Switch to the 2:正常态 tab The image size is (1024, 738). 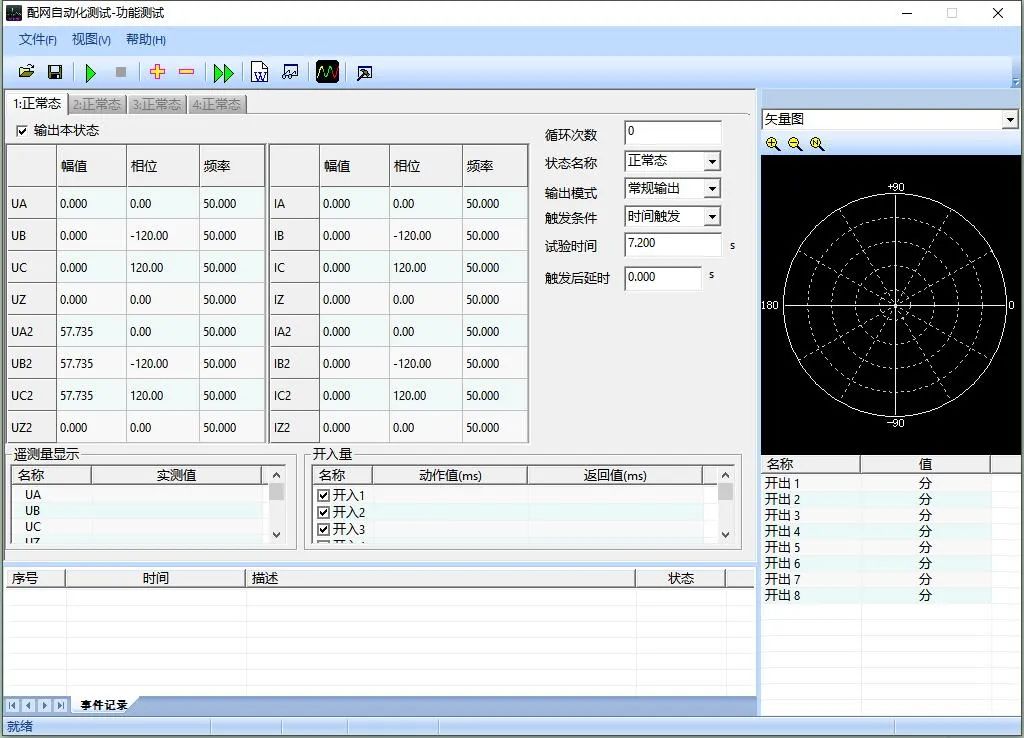pyautogui.click(x=97, y=104)
